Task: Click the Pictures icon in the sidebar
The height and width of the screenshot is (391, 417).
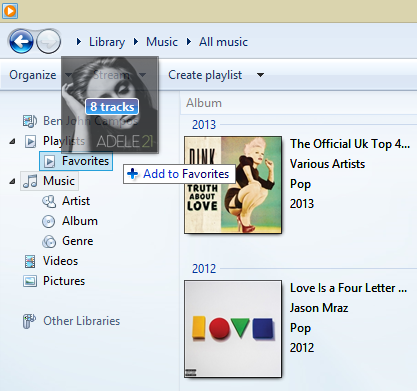Action: 30,281
